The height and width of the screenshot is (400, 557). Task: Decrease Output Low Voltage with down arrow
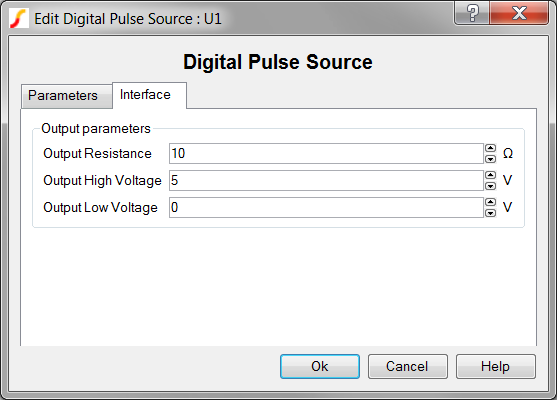(x=491, y=213)
